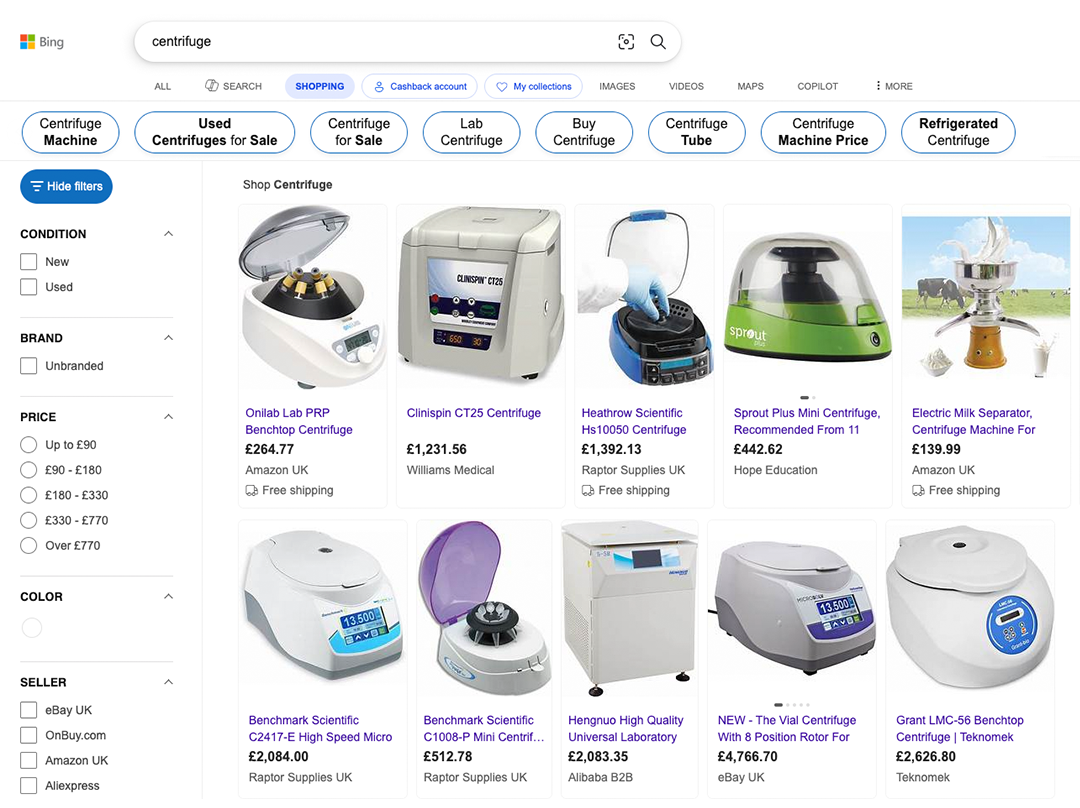Tick the Unbranded brand checkbox
The width and height of the screenshot is (1080, 808).
[29, 366]
